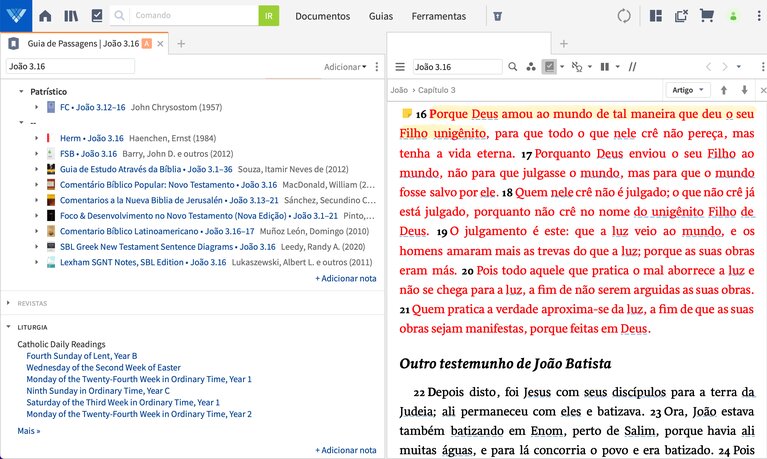This screenshot has height=459, width=767.
Task: Click the Guia de Estudo Através da Bíblia thumbnail
Action: pos(51,169)
